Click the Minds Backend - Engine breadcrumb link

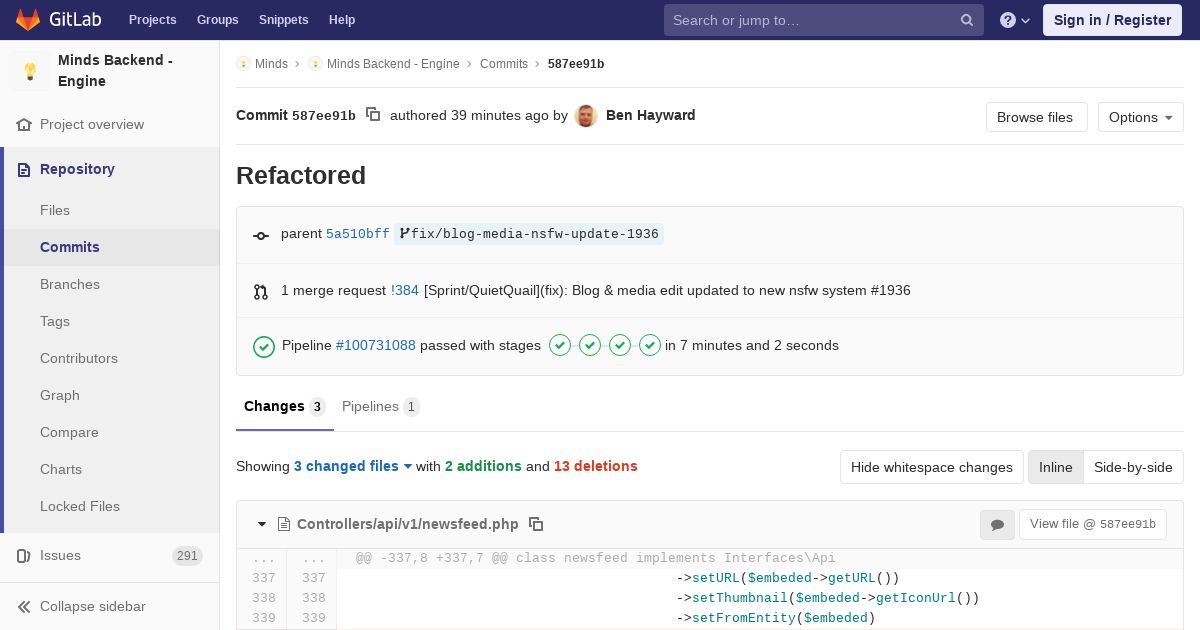coord(393,64)
